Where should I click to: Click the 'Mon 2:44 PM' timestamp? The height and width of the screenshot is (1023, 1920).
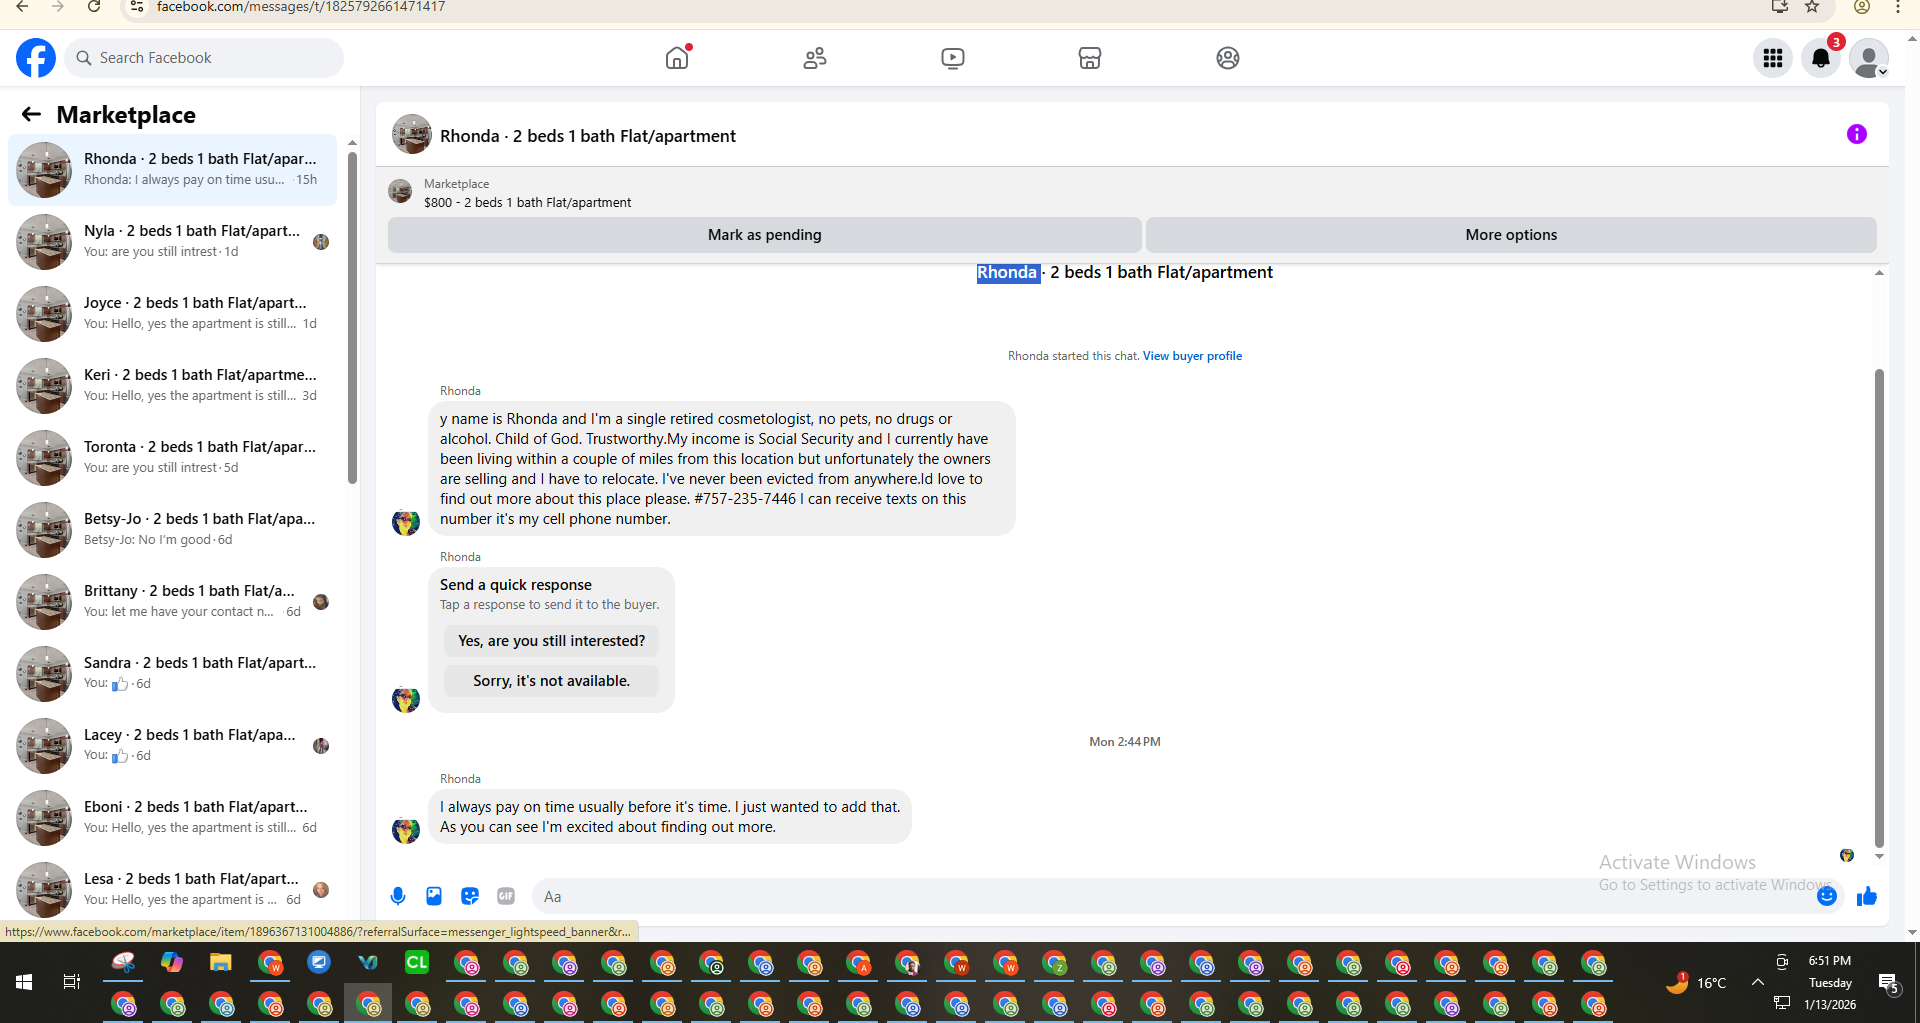coord(1125,742)
